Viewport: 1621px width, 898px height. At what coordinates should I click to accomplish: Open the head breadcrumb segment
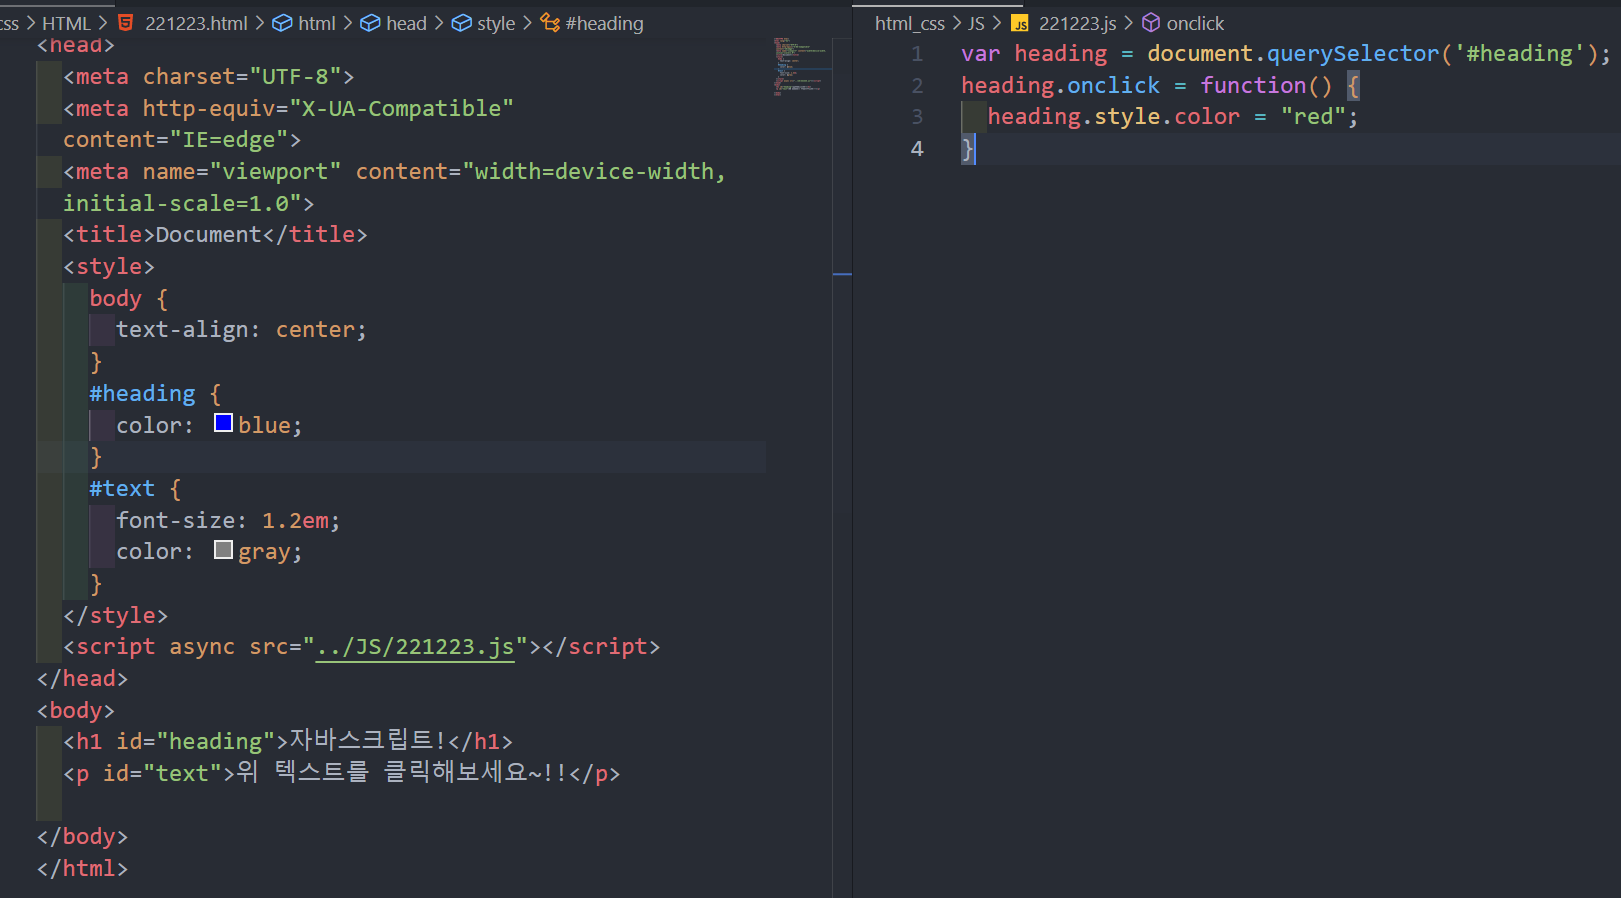point(406,23)
